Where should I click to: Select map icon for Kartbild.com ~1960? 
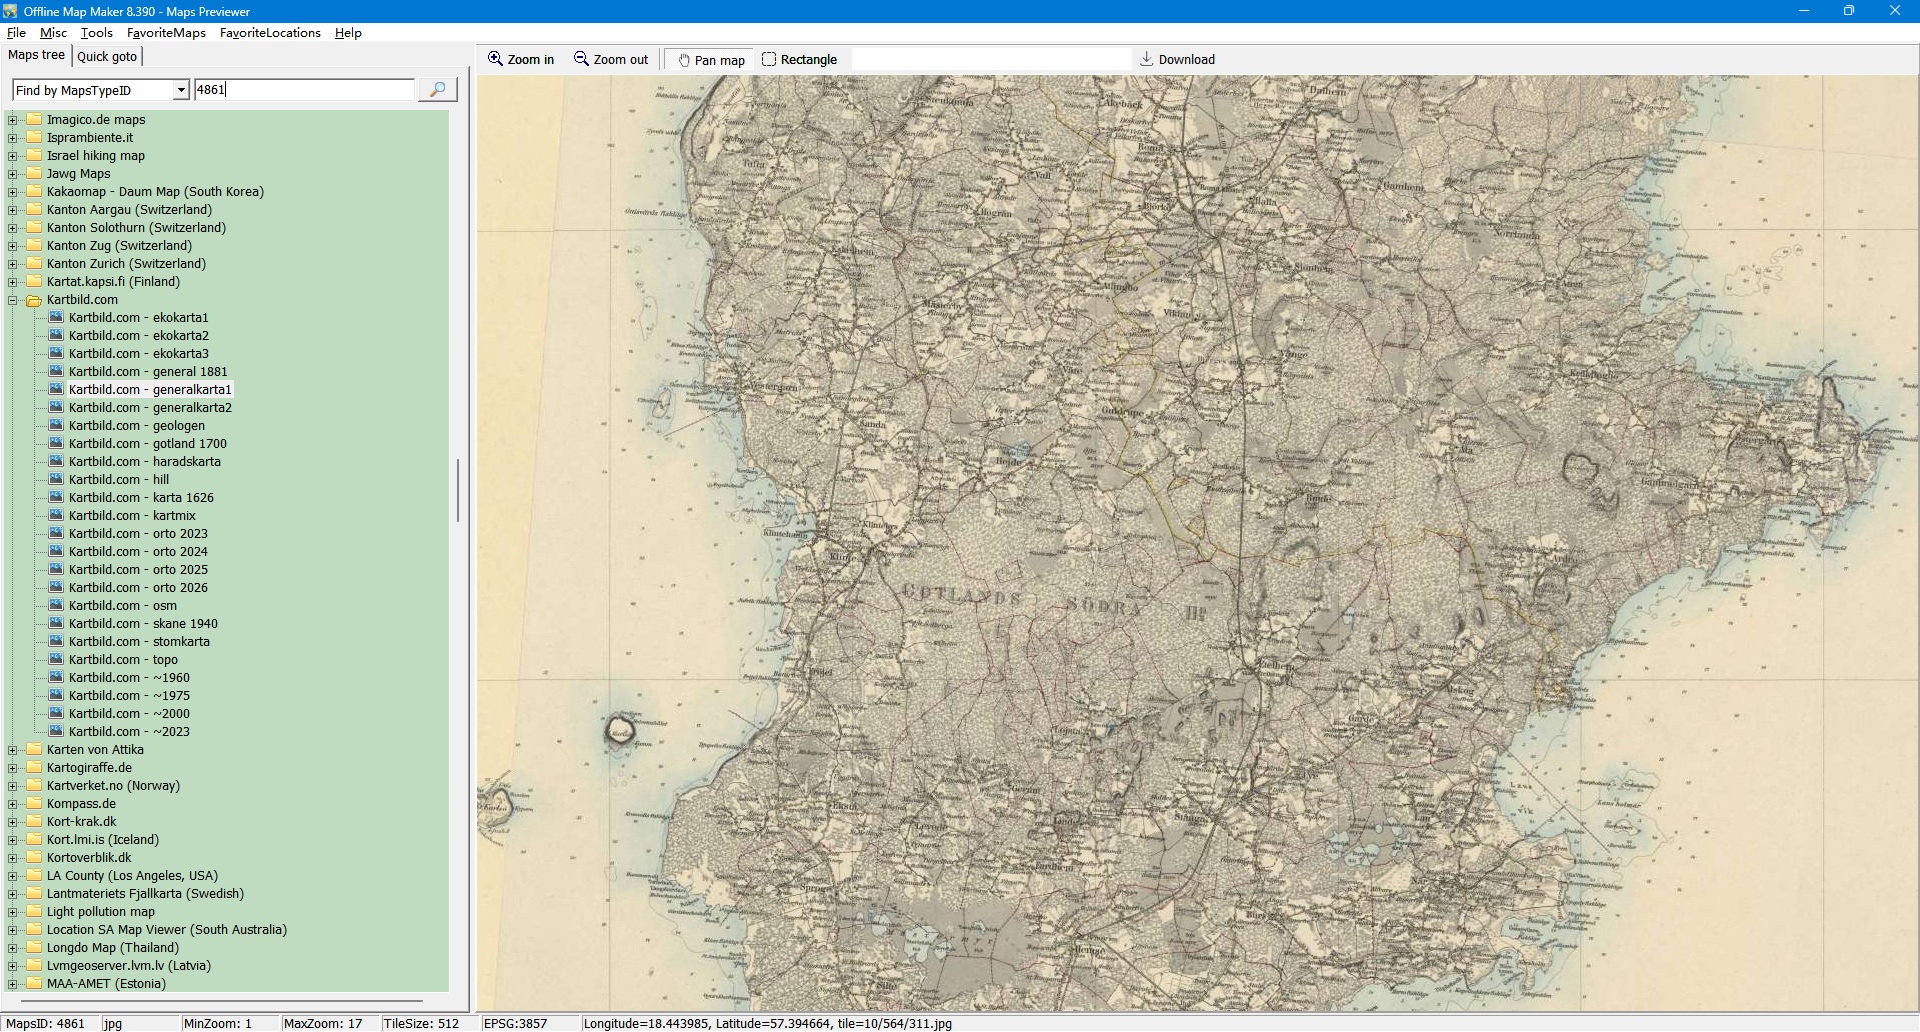(x=56, y=677)
